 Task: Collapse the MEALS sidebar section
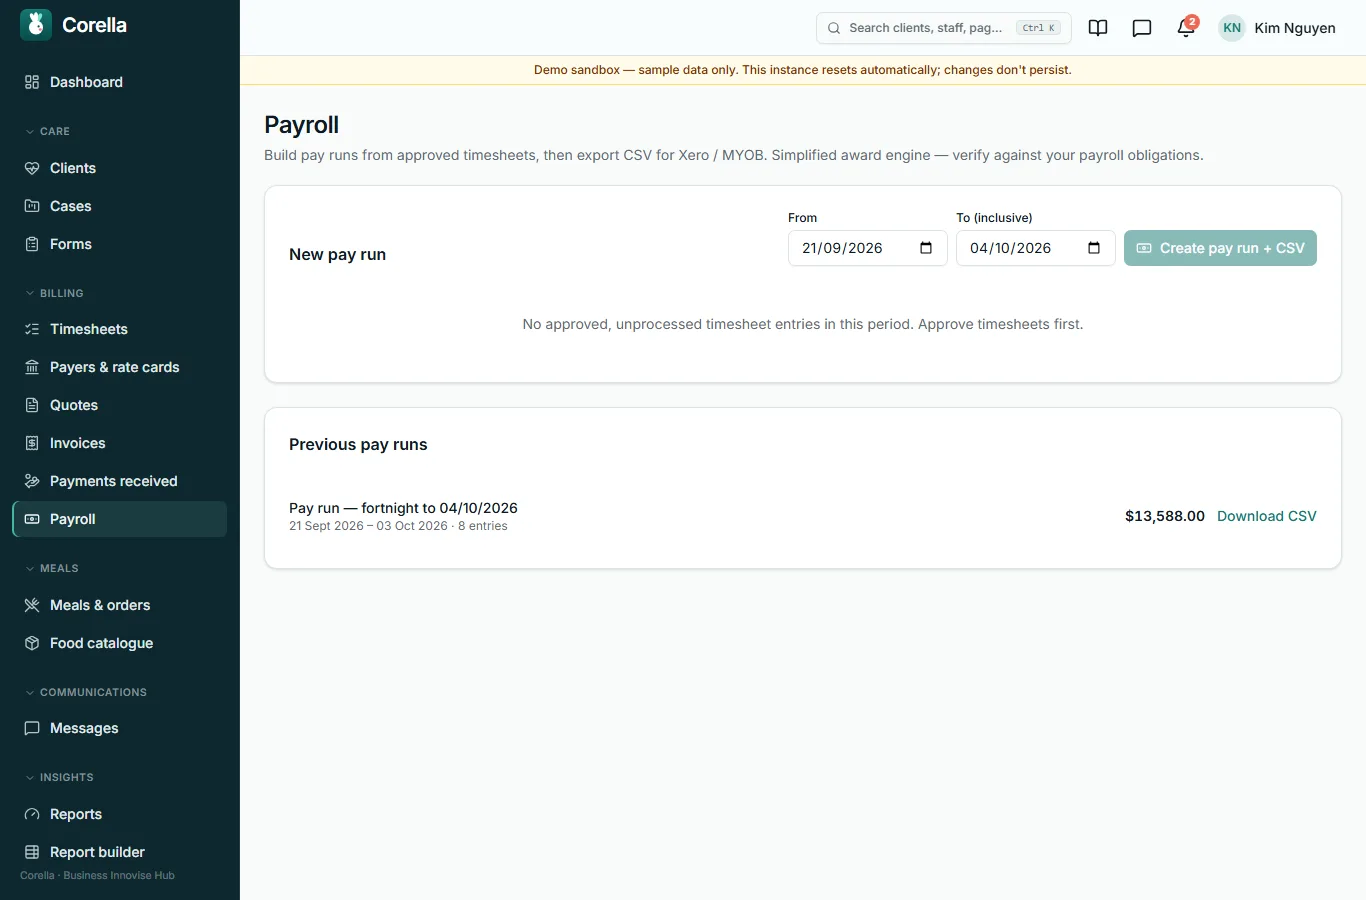click(52, 568)
